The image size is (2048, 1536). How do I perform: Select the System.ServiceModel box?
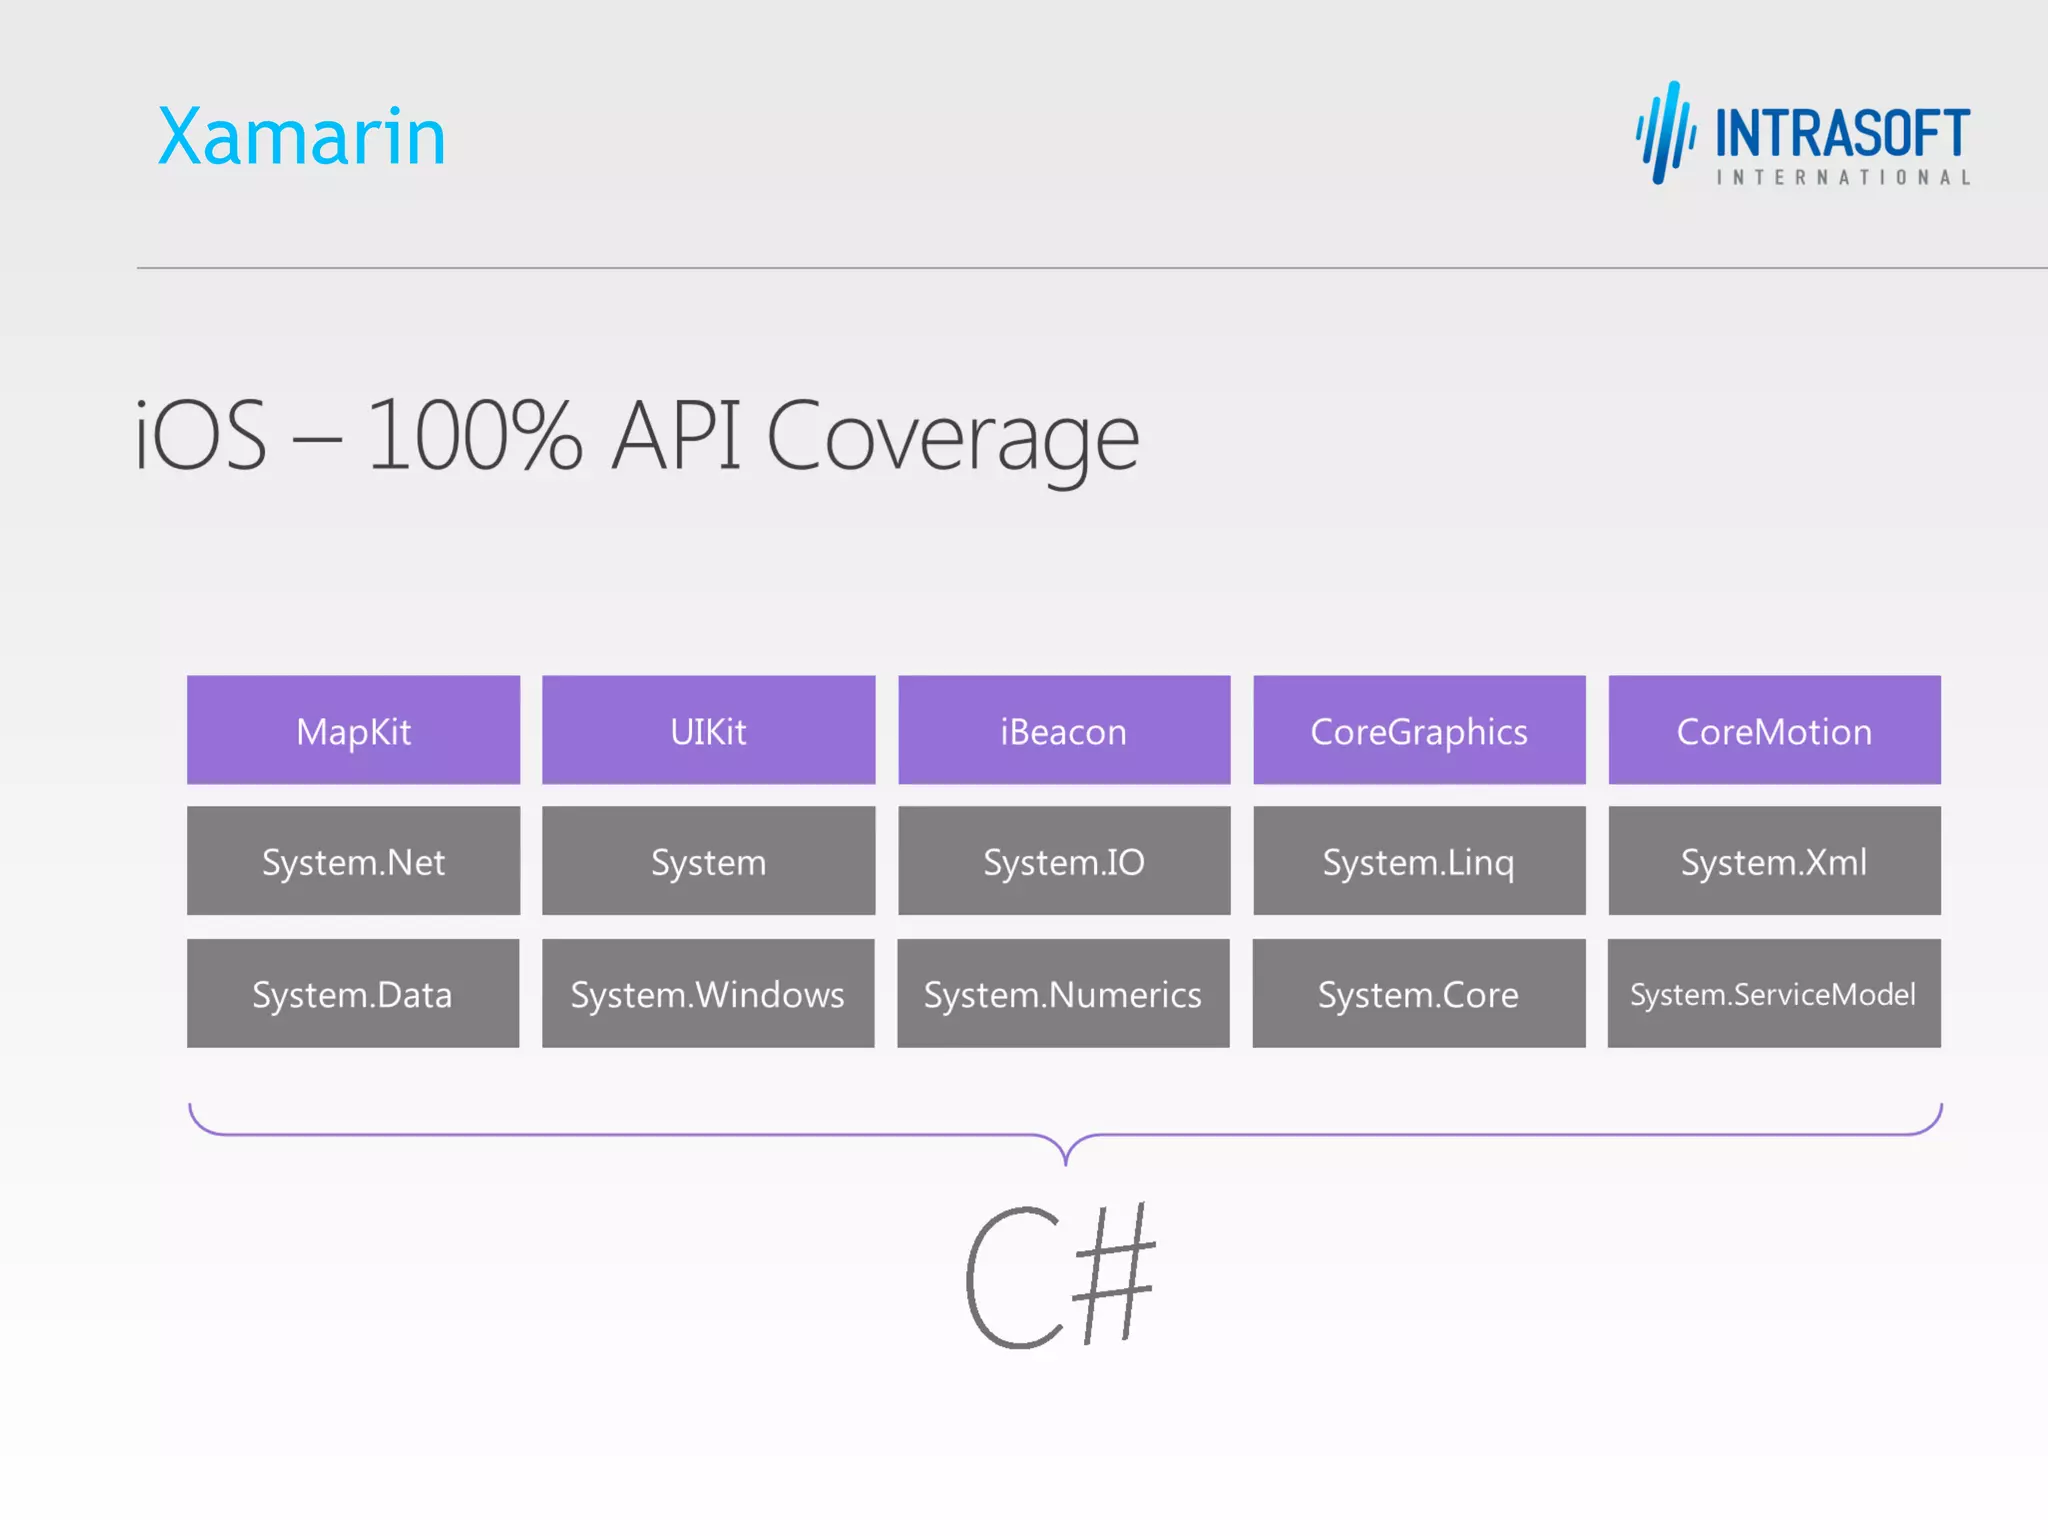[1774, 993]
